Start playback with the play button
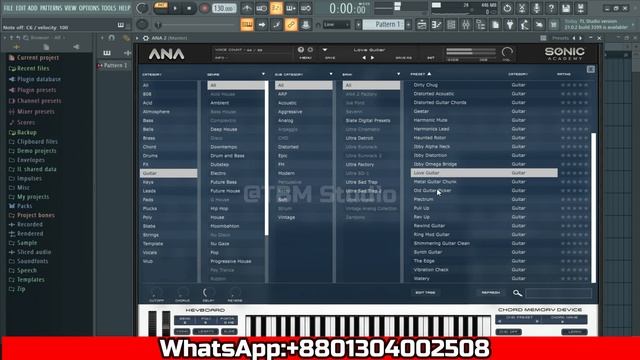Screen dimensions: 640x360 point(175,8)
